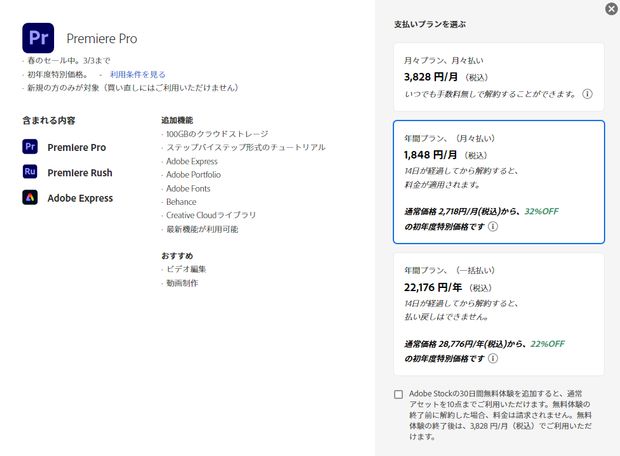The width and height of the screenshot is (620, 456).
Task: Select the annual prepaid plan 22,176 円/年
Action: (x=499, y=314)
